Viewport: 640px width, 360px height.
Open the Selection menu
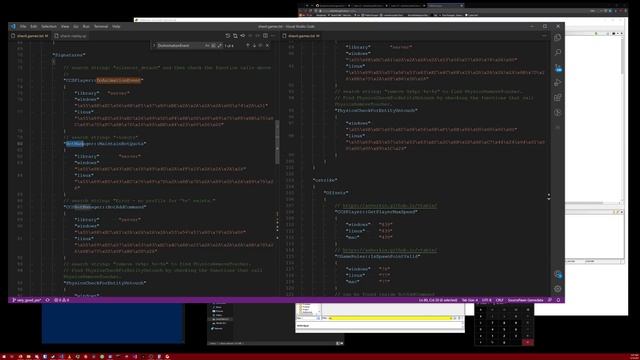49,27
